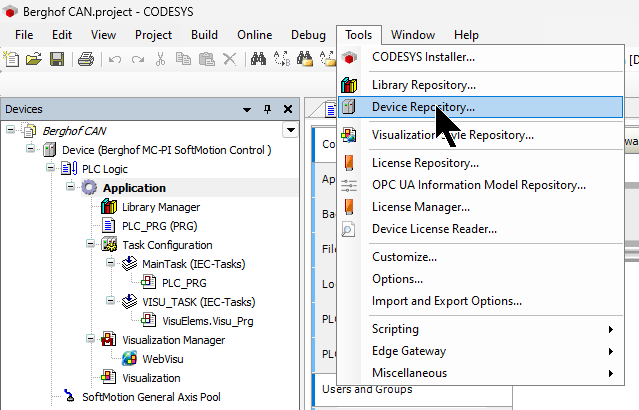This screenshot has height=410, width=639.
Task: Click the SoftMotion General Axis Pool icon
Action: 70,395
